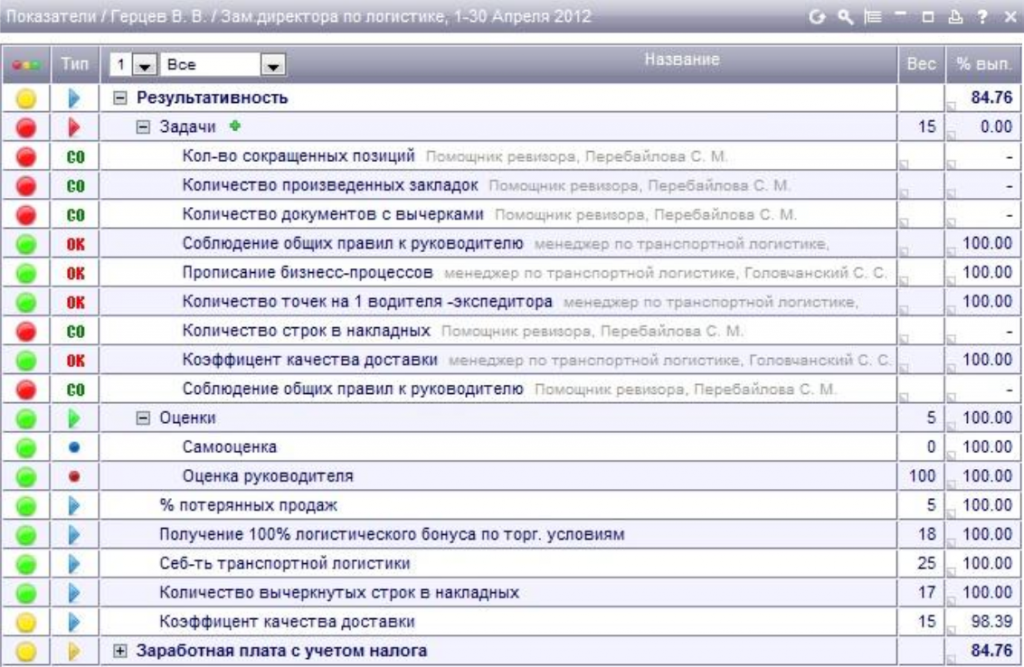Sort by the Вес column header

pos(921,63)
